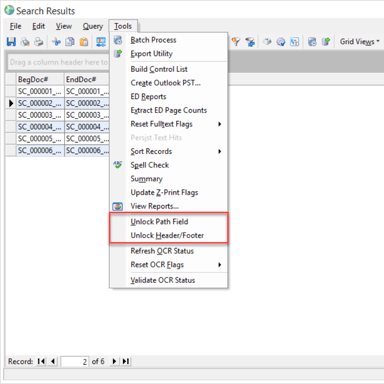This screenshot has height=384, width=384.
Task: Select BegDoc# cell SC_000004
Action: [x=40, y=127]
